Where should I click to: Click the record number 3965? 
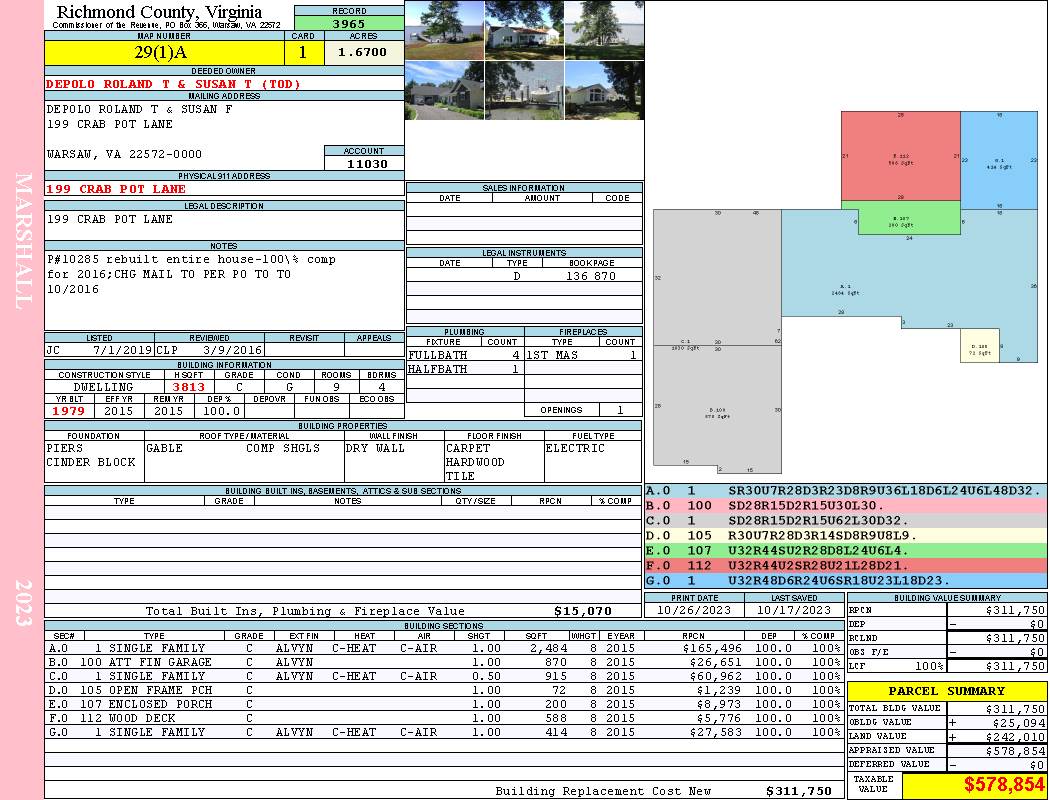click(349, 23)
